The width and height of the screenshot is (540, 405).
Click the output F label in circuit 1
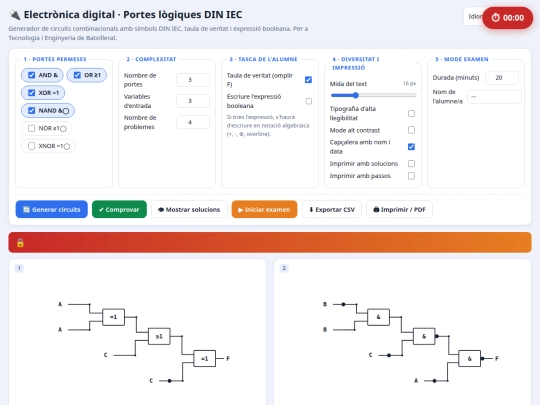coord(228,359)
